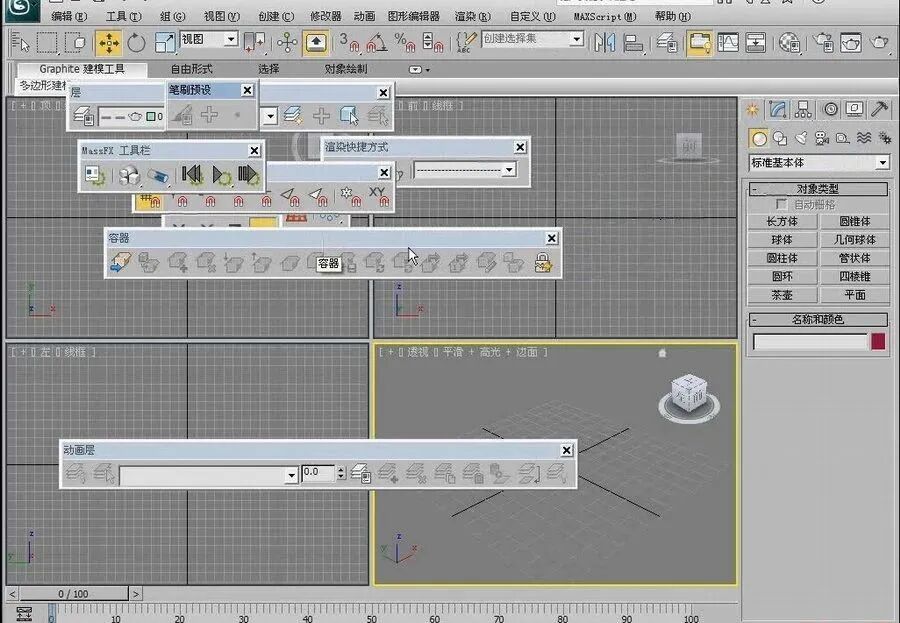Start the MassFX simulation play icon
Screen dimensions: 900x623
(x=222, y=175)
